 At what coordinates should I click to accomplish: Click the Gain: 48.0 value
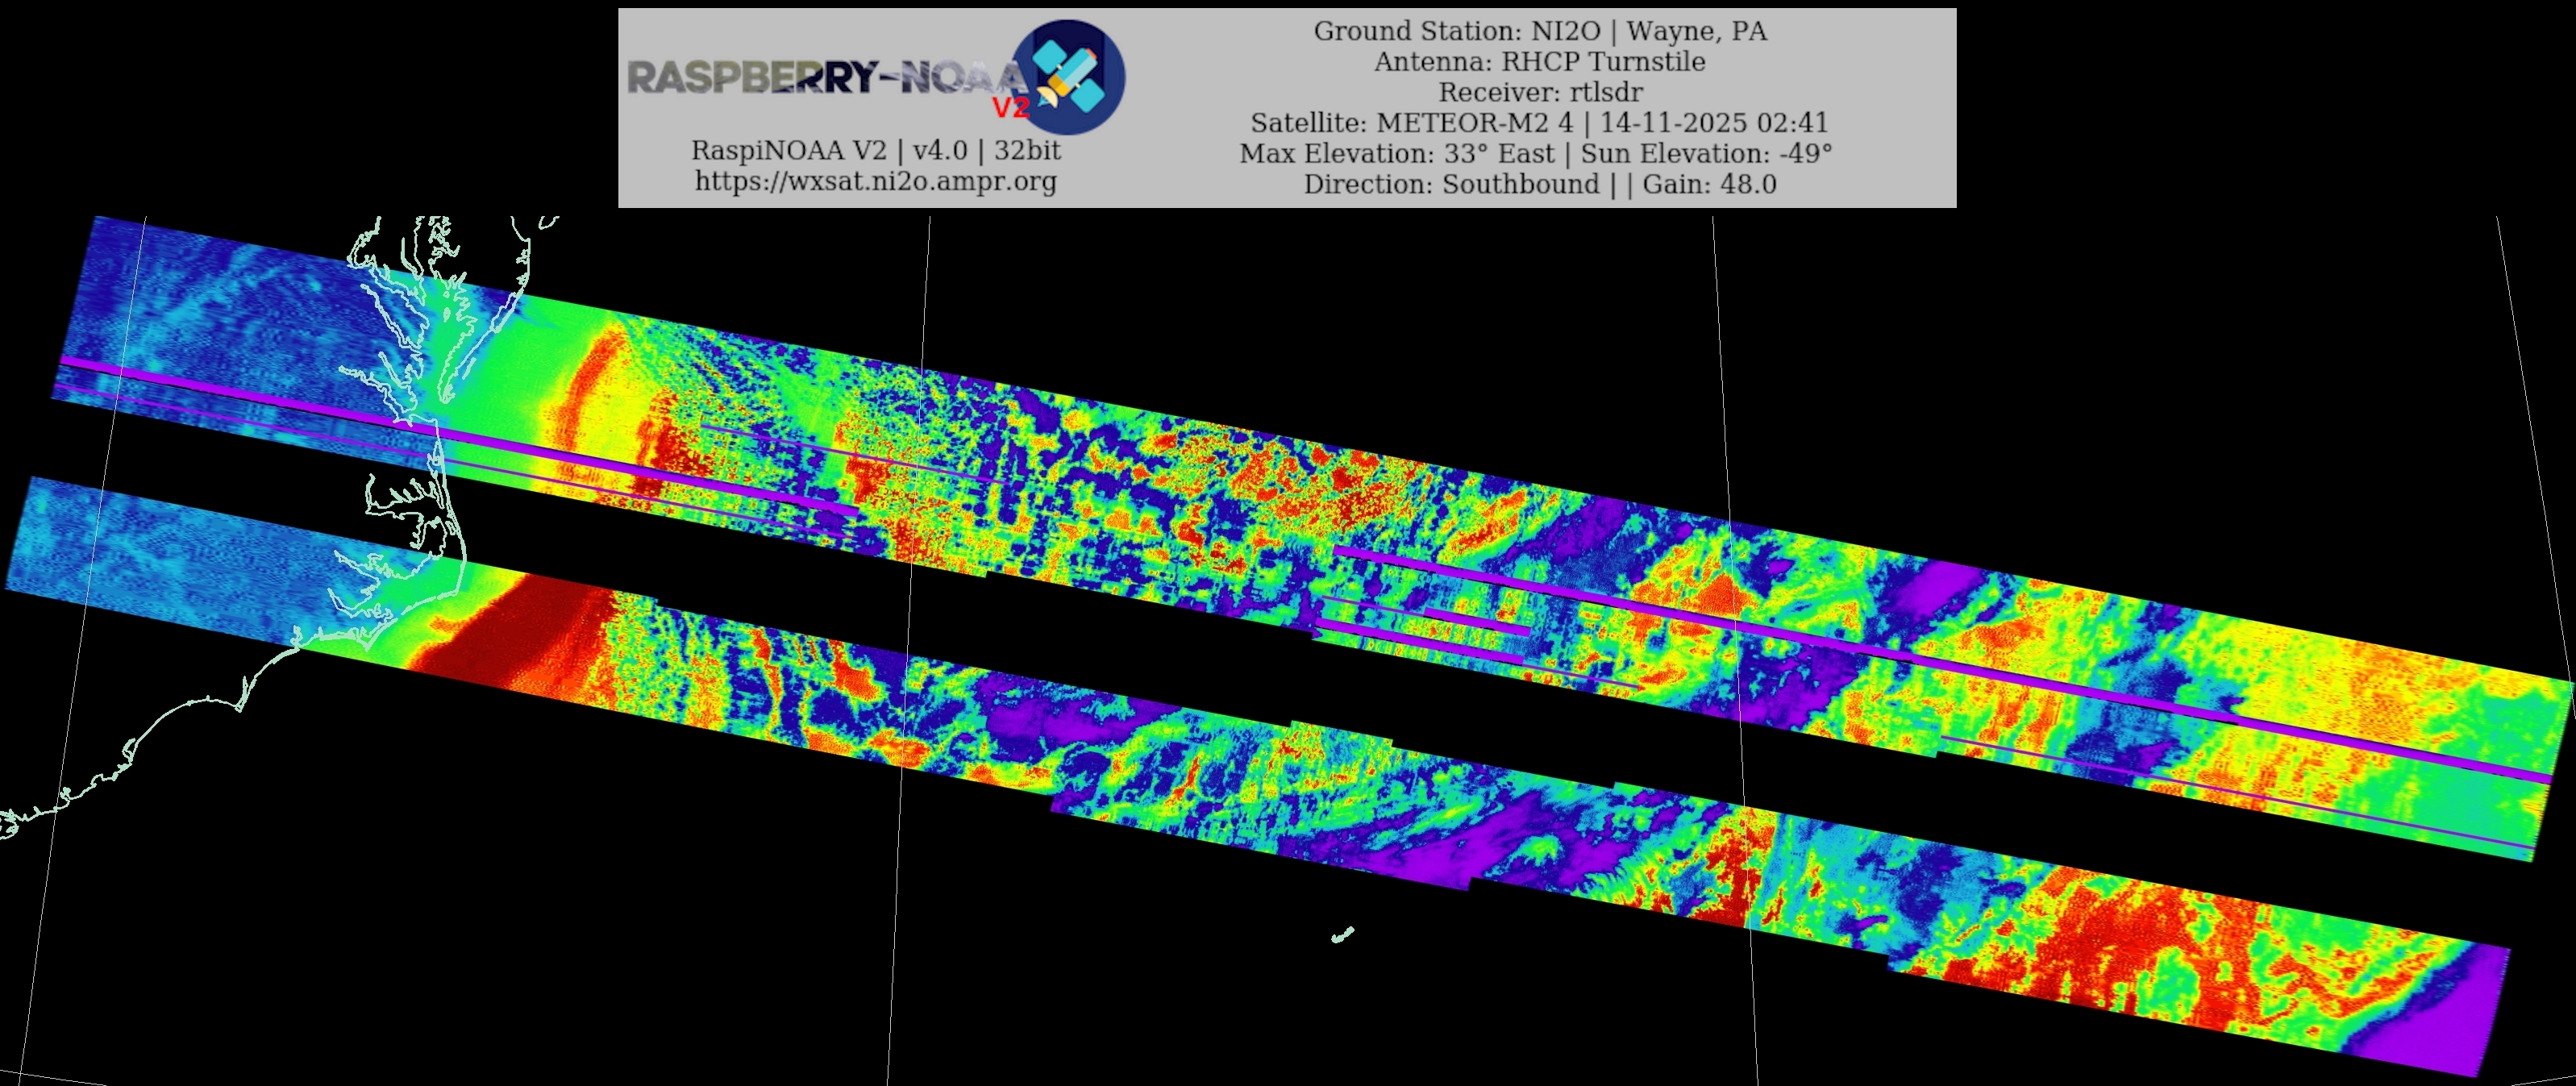click(x=1709, y=185)
